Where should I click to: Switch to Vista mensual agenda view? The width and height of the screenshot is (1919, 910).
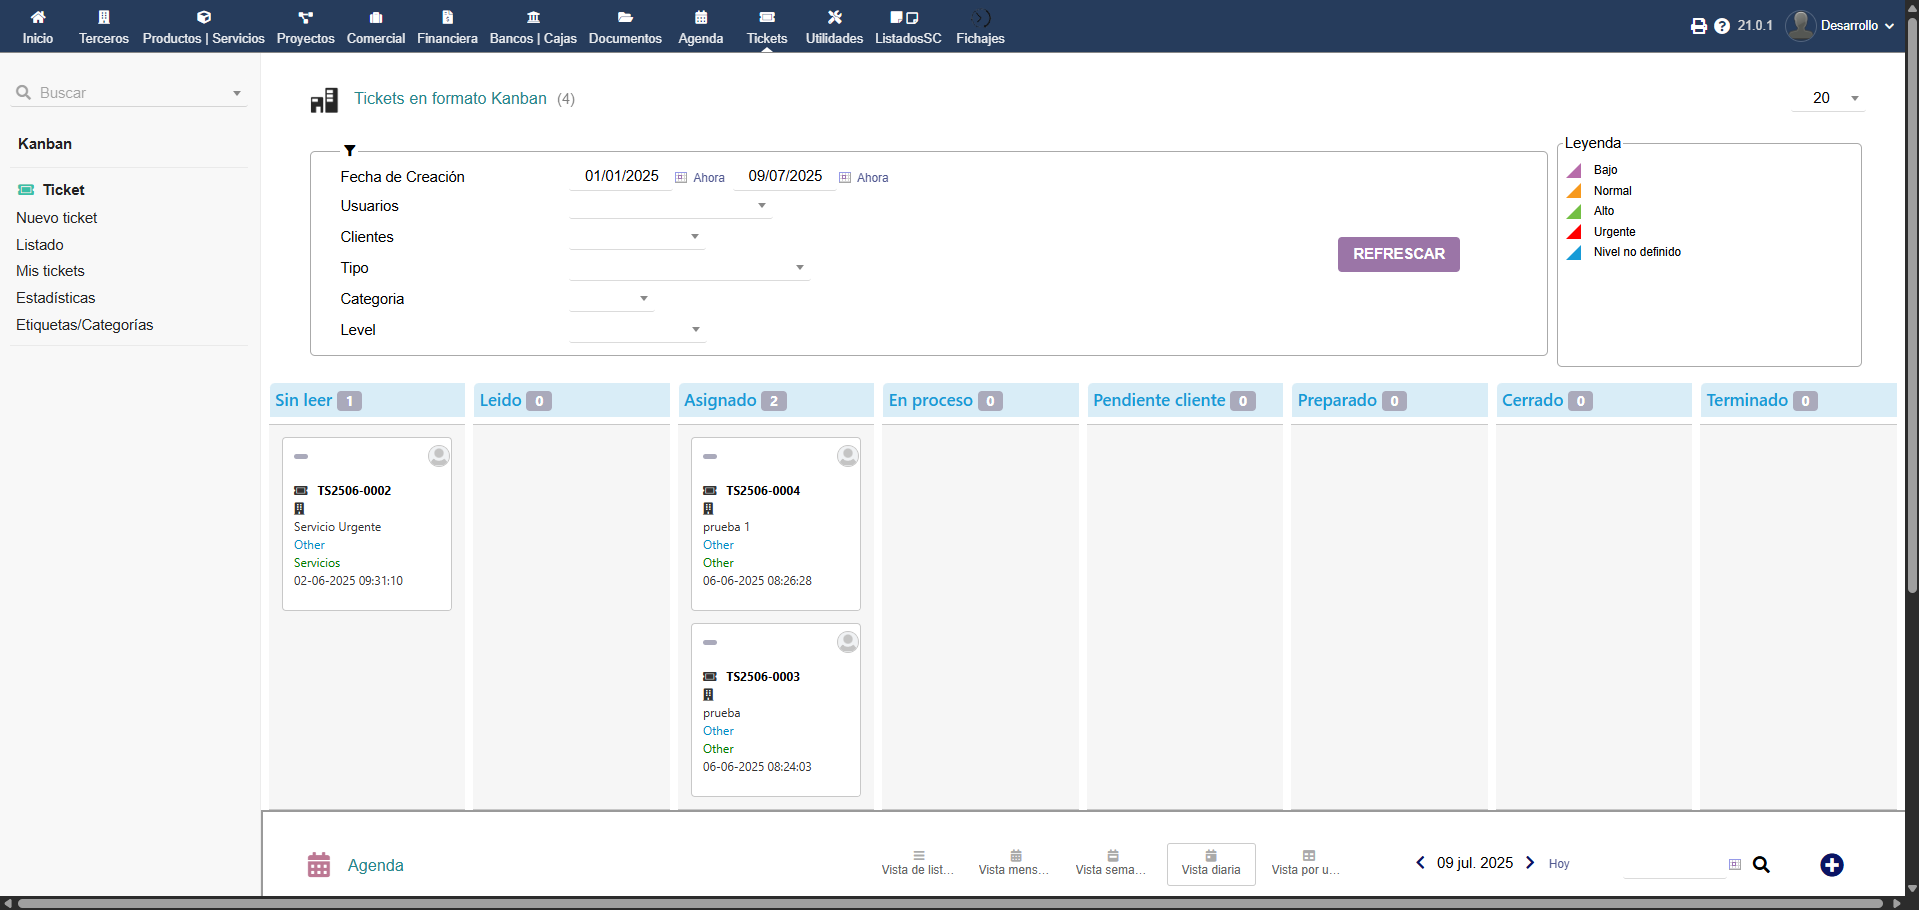click(1015, 864)
